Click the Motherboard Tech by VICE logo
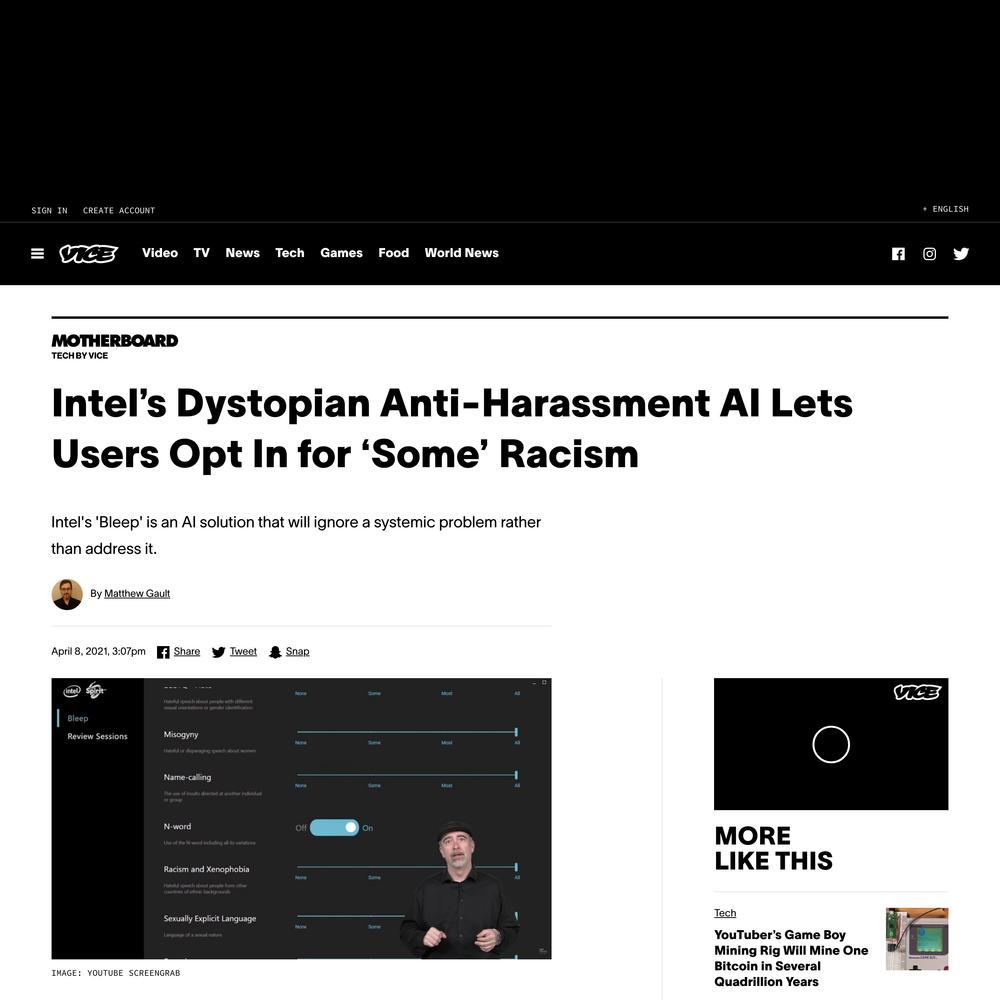Screen dimensions: 1000x1000 [x=115, y=346]
